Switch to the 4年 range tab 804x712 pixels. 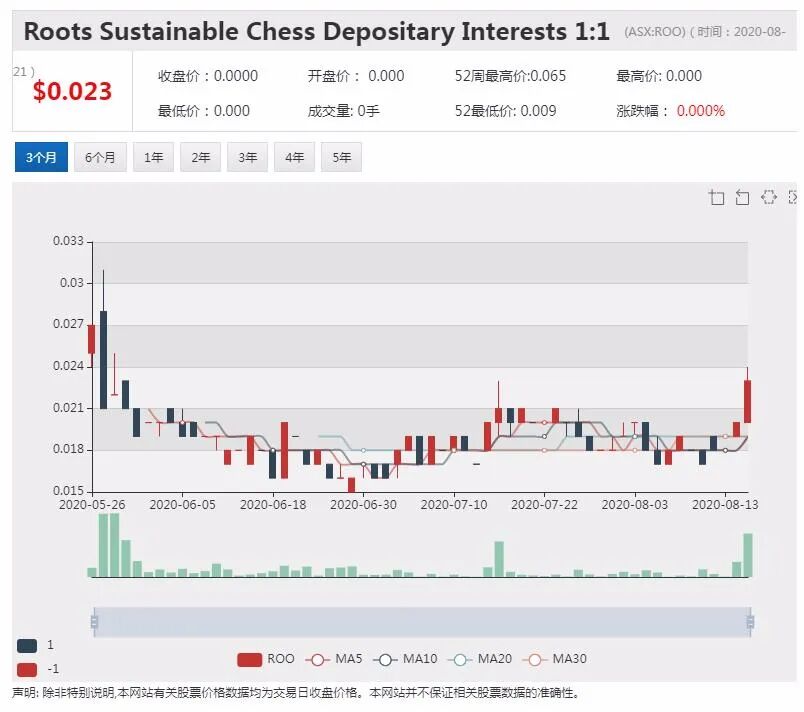[x=294, y=157]
